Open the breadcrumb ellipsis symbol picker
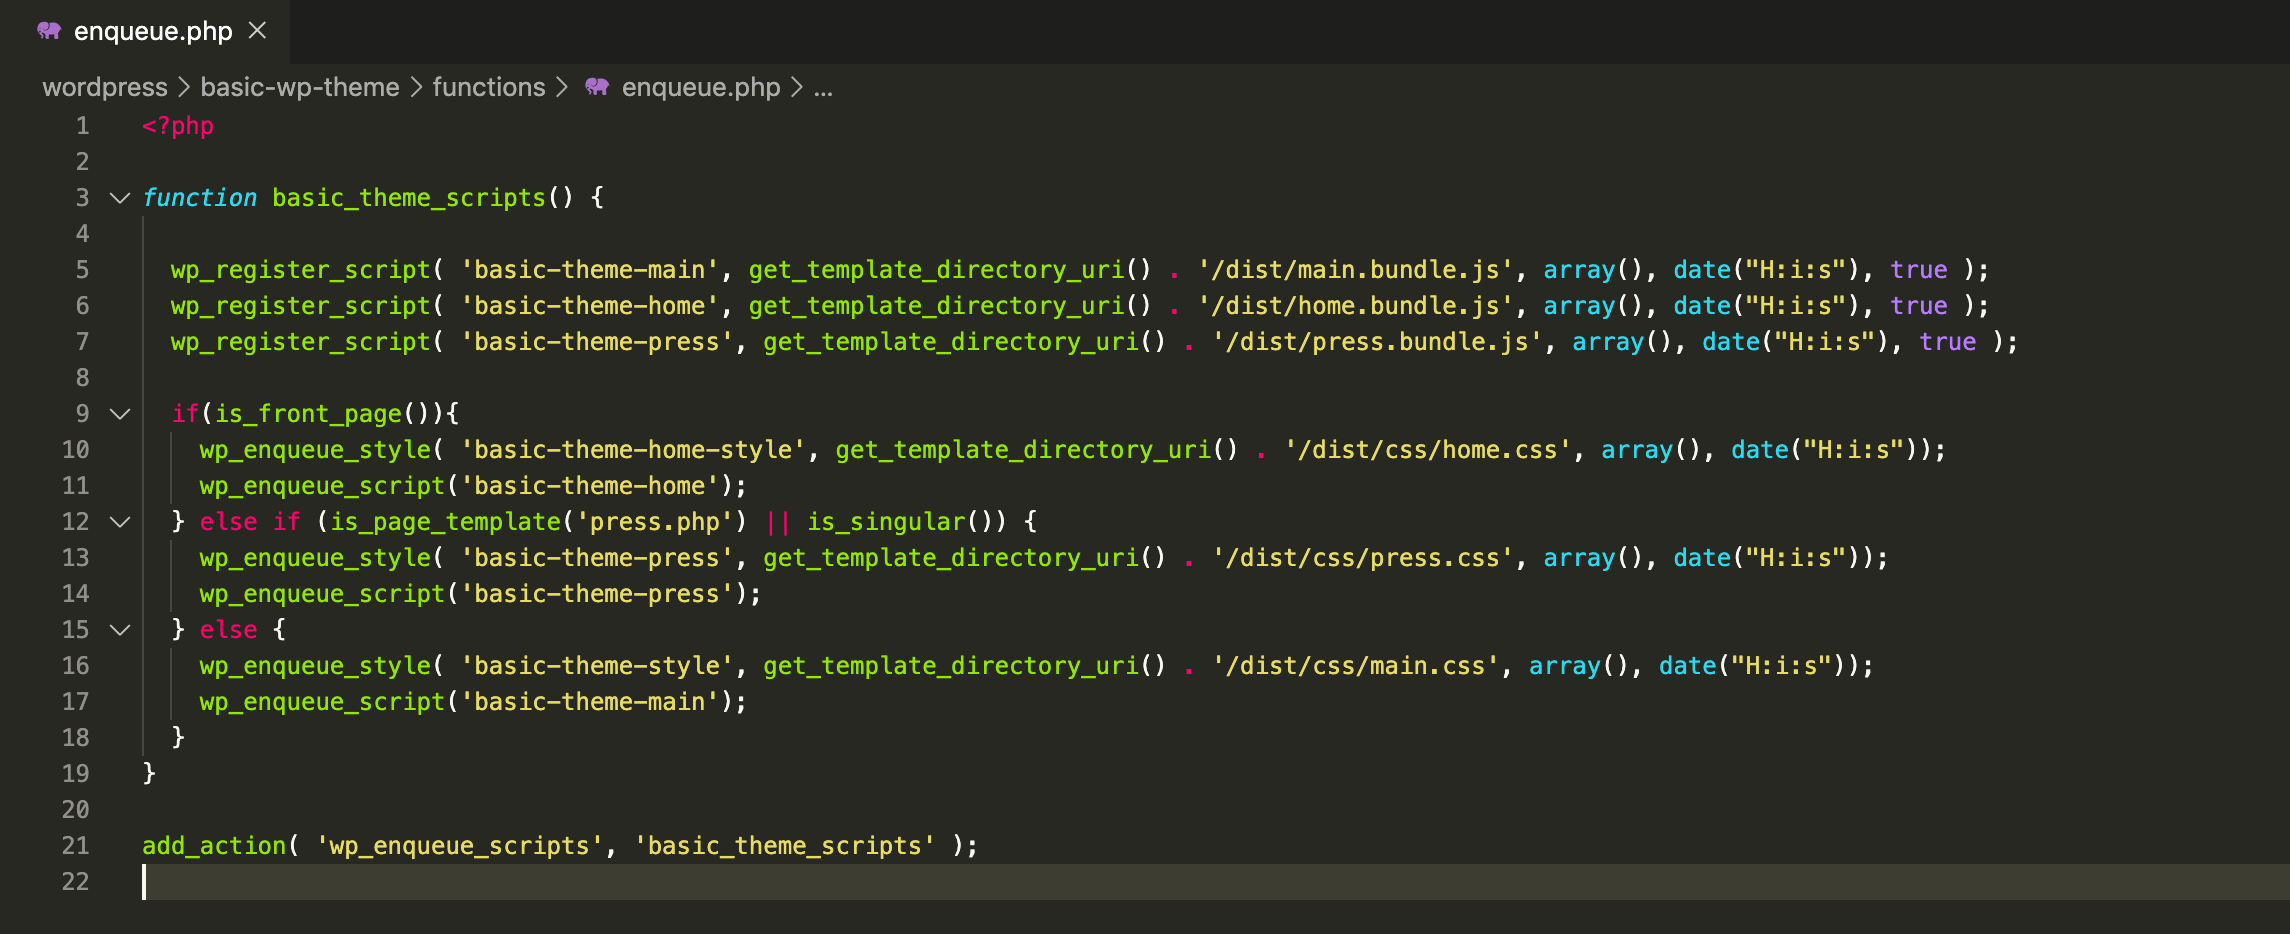The height and width of the screenshot is (934, 2290). tap(823, 88)
